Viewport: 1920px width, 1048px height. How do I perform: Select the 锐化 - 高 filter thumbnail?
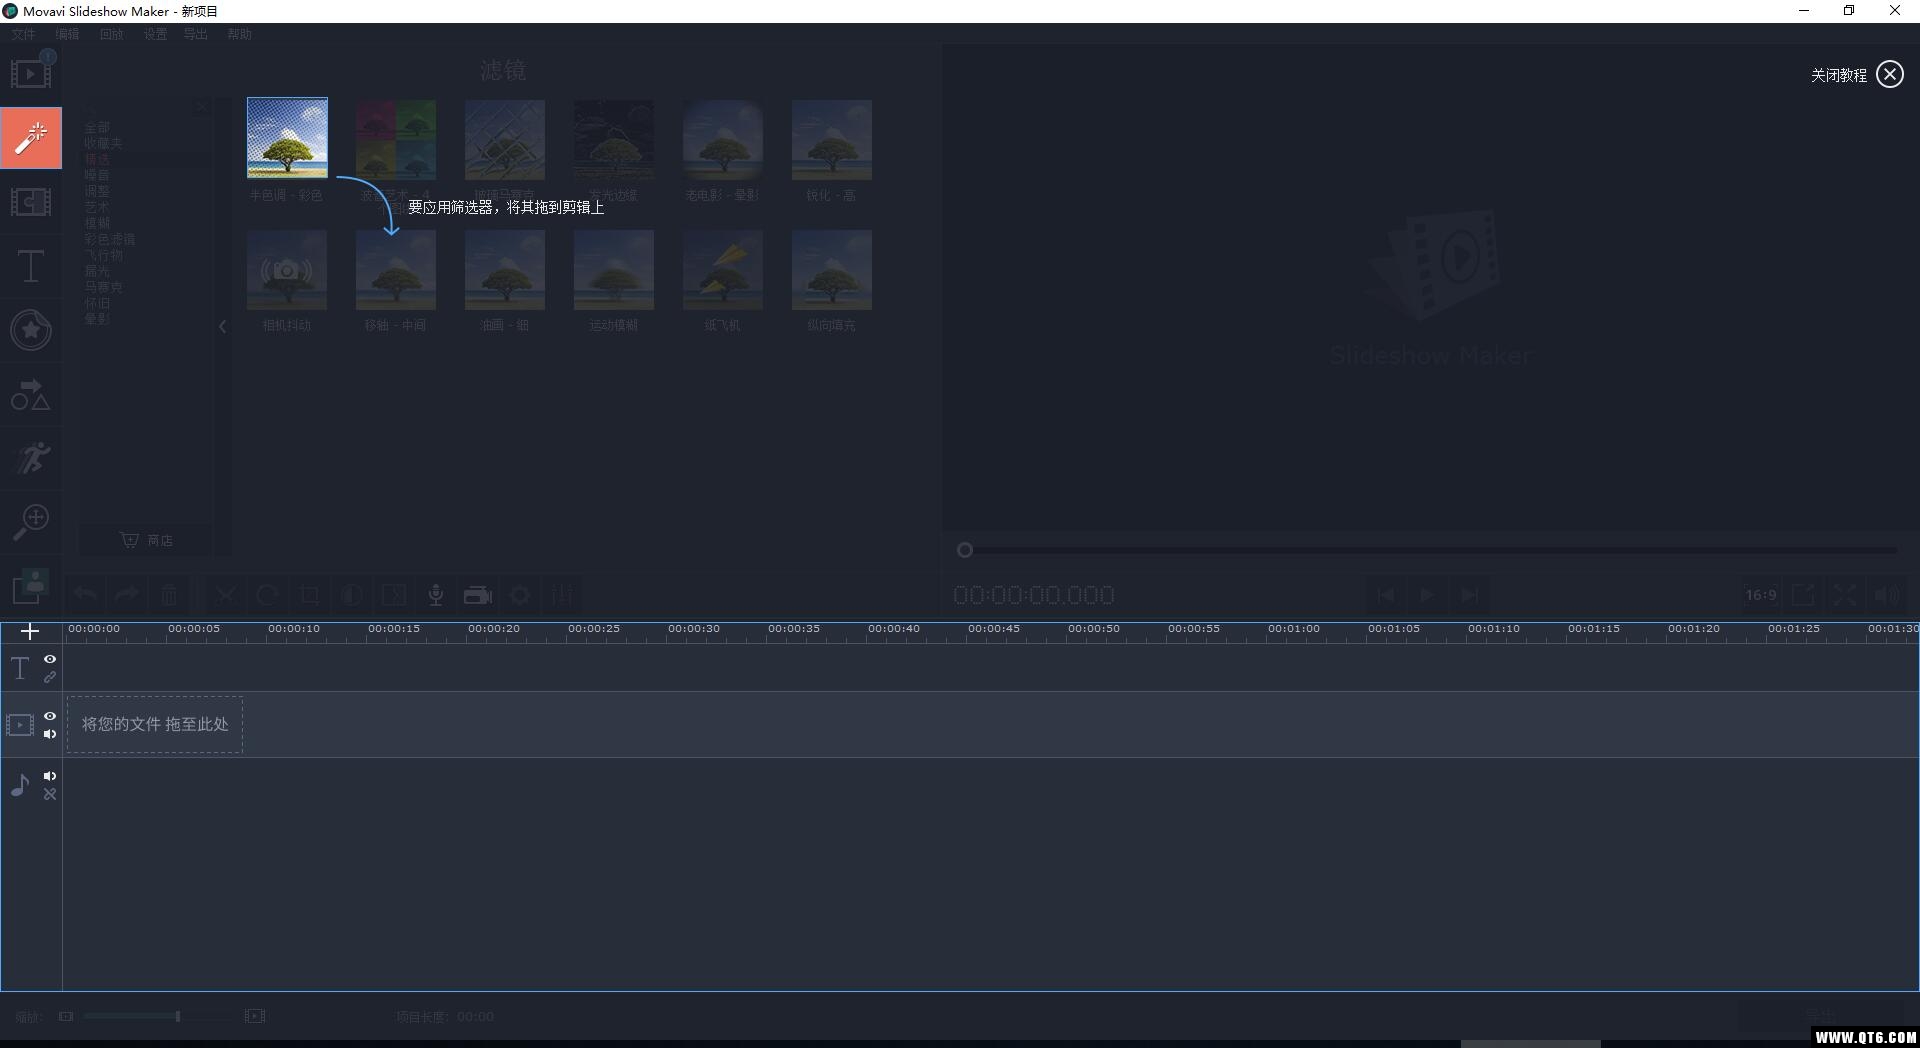(x=832, y=139)
